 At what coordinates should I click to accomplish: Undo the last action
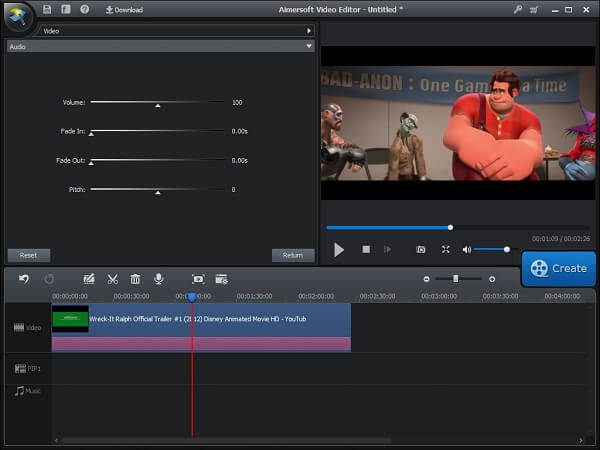24,279
